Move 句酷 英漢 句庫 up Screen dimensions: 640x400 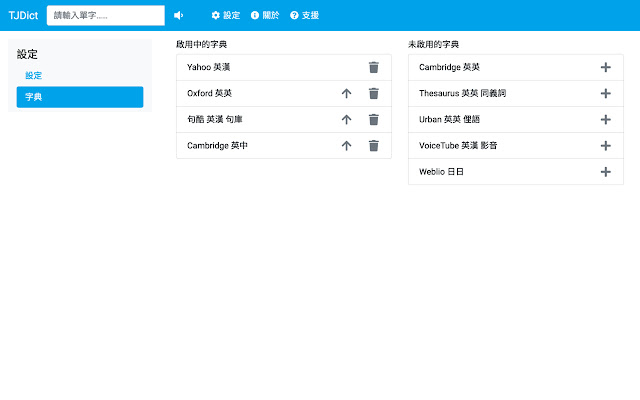[346, 119]
